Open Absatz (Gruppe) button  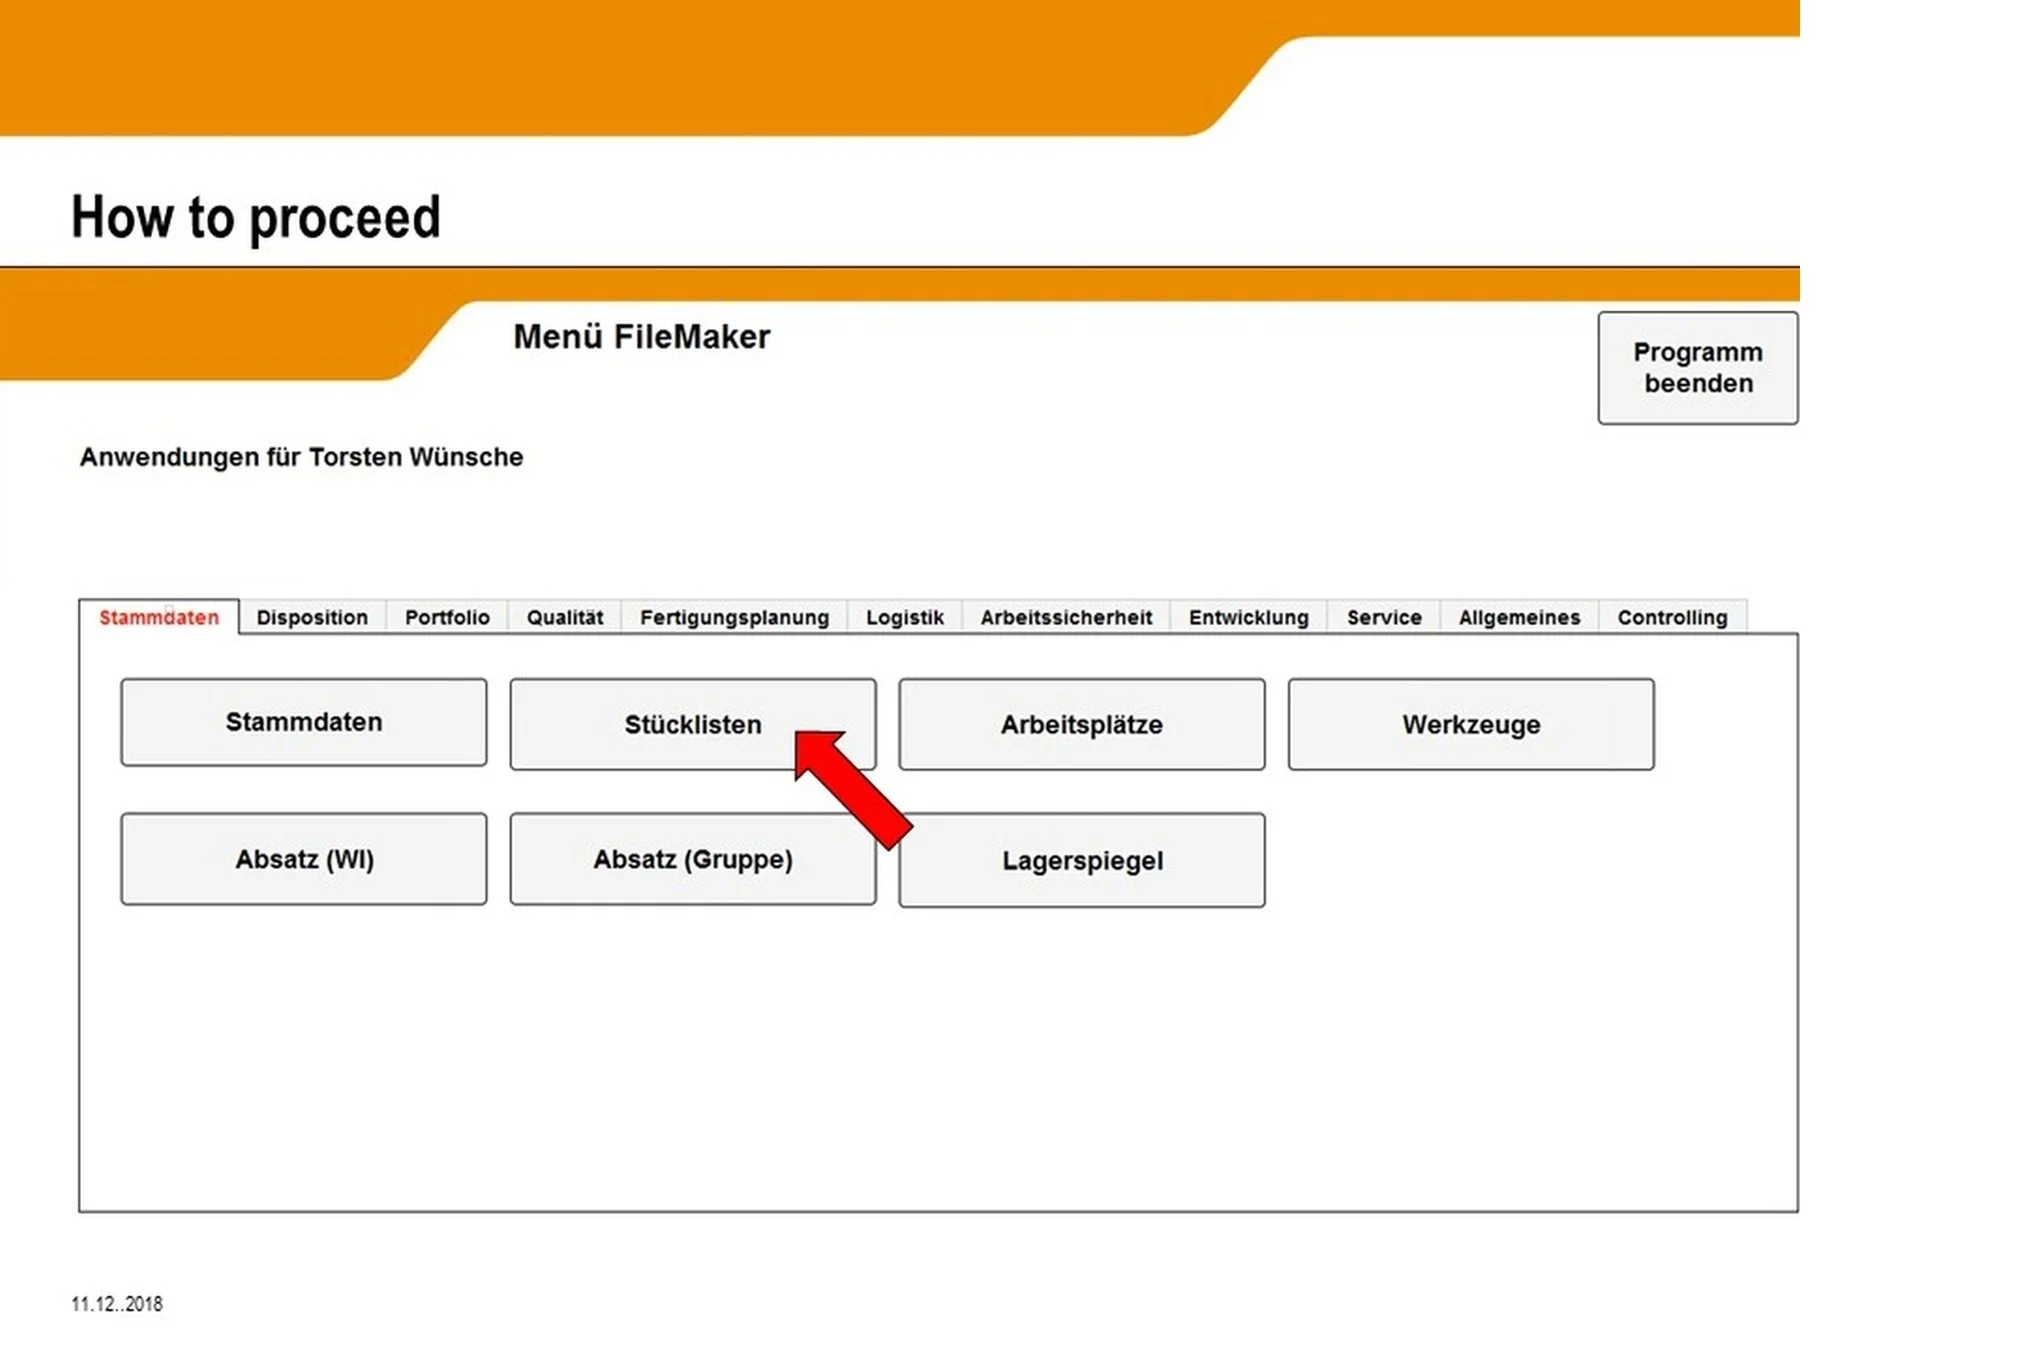tap(692, 859)
